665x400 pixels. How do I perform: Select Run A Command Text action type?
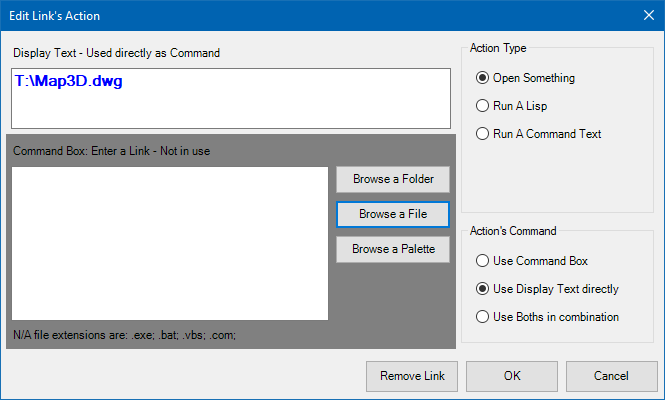[x=483, y=133]
